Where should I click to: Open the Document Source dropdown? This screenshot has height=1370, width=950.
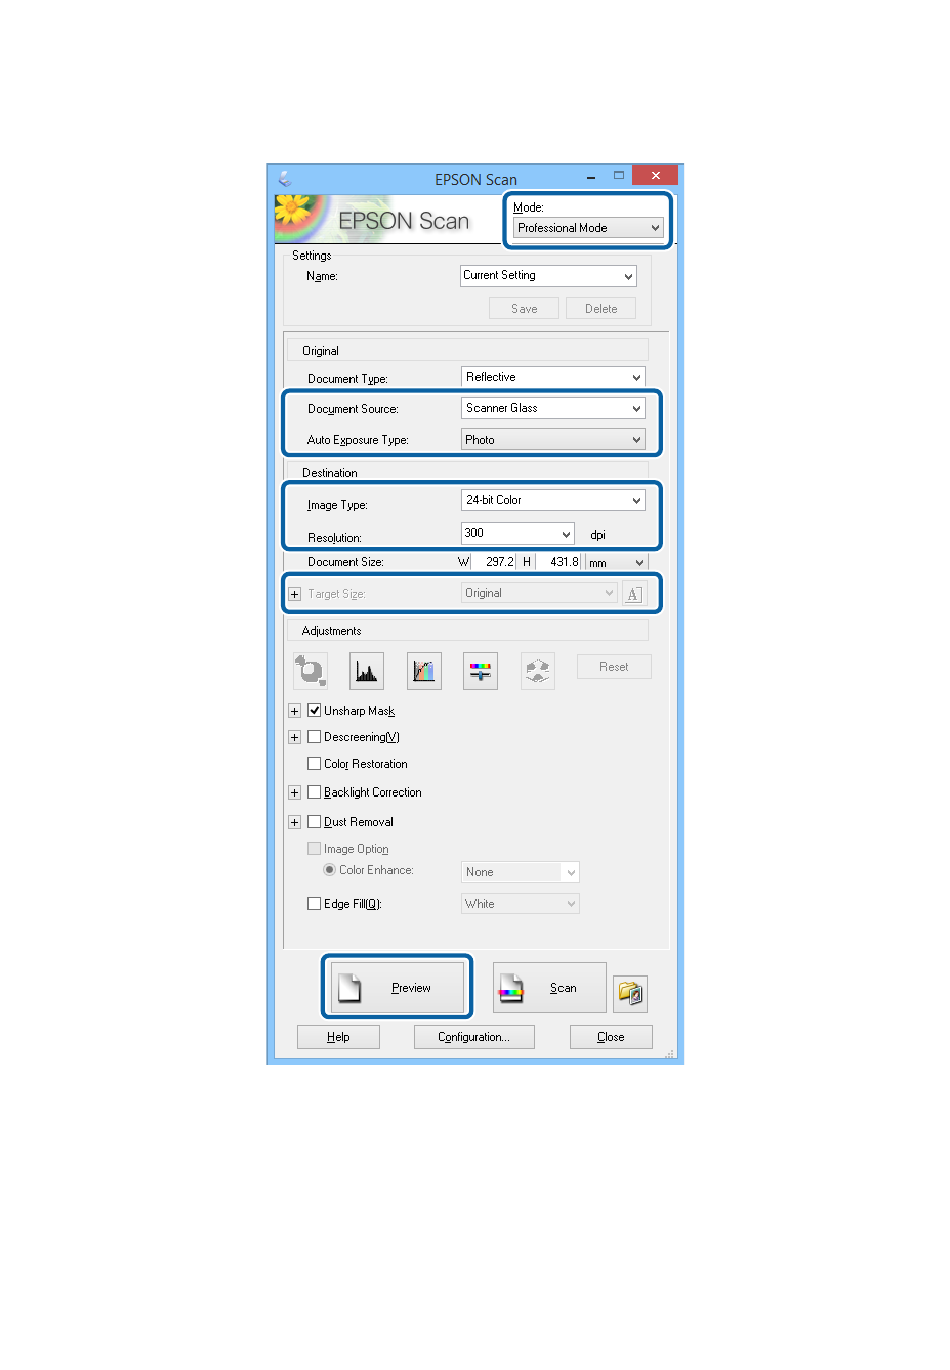pos(553,408)
